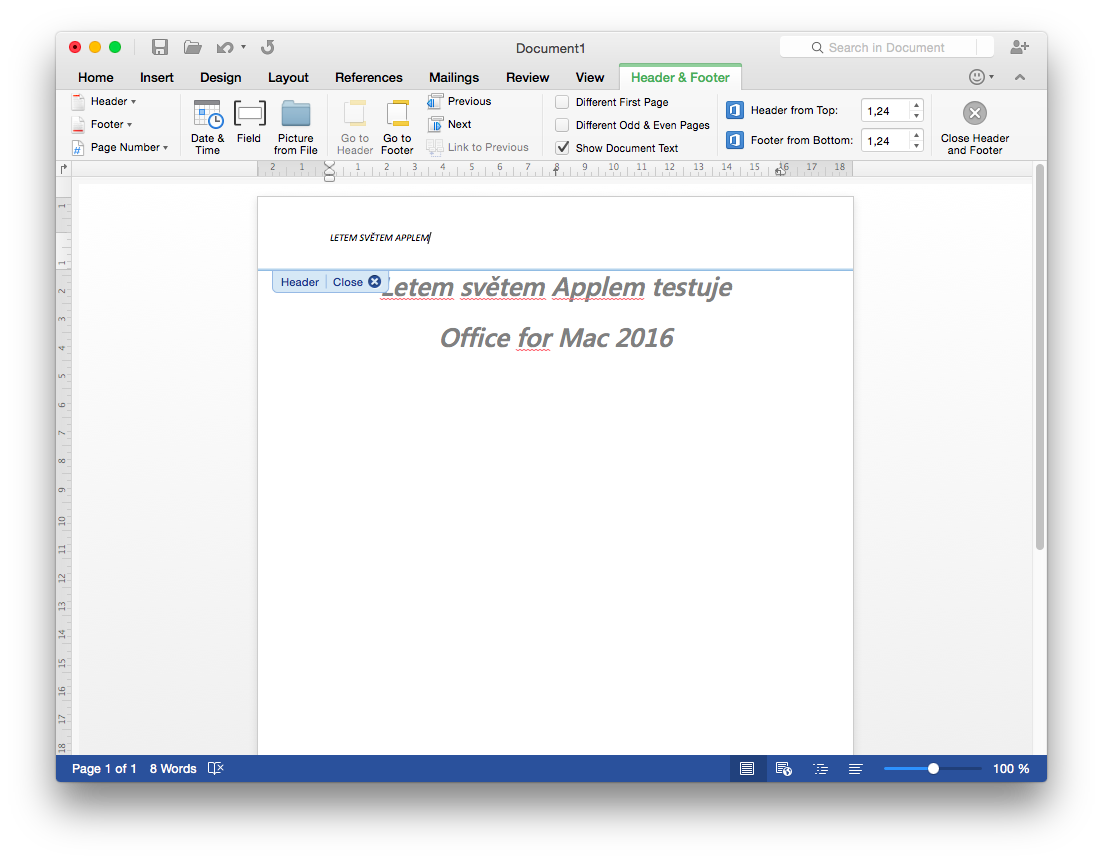Click the Share document person icon

tap(1019, 47)
